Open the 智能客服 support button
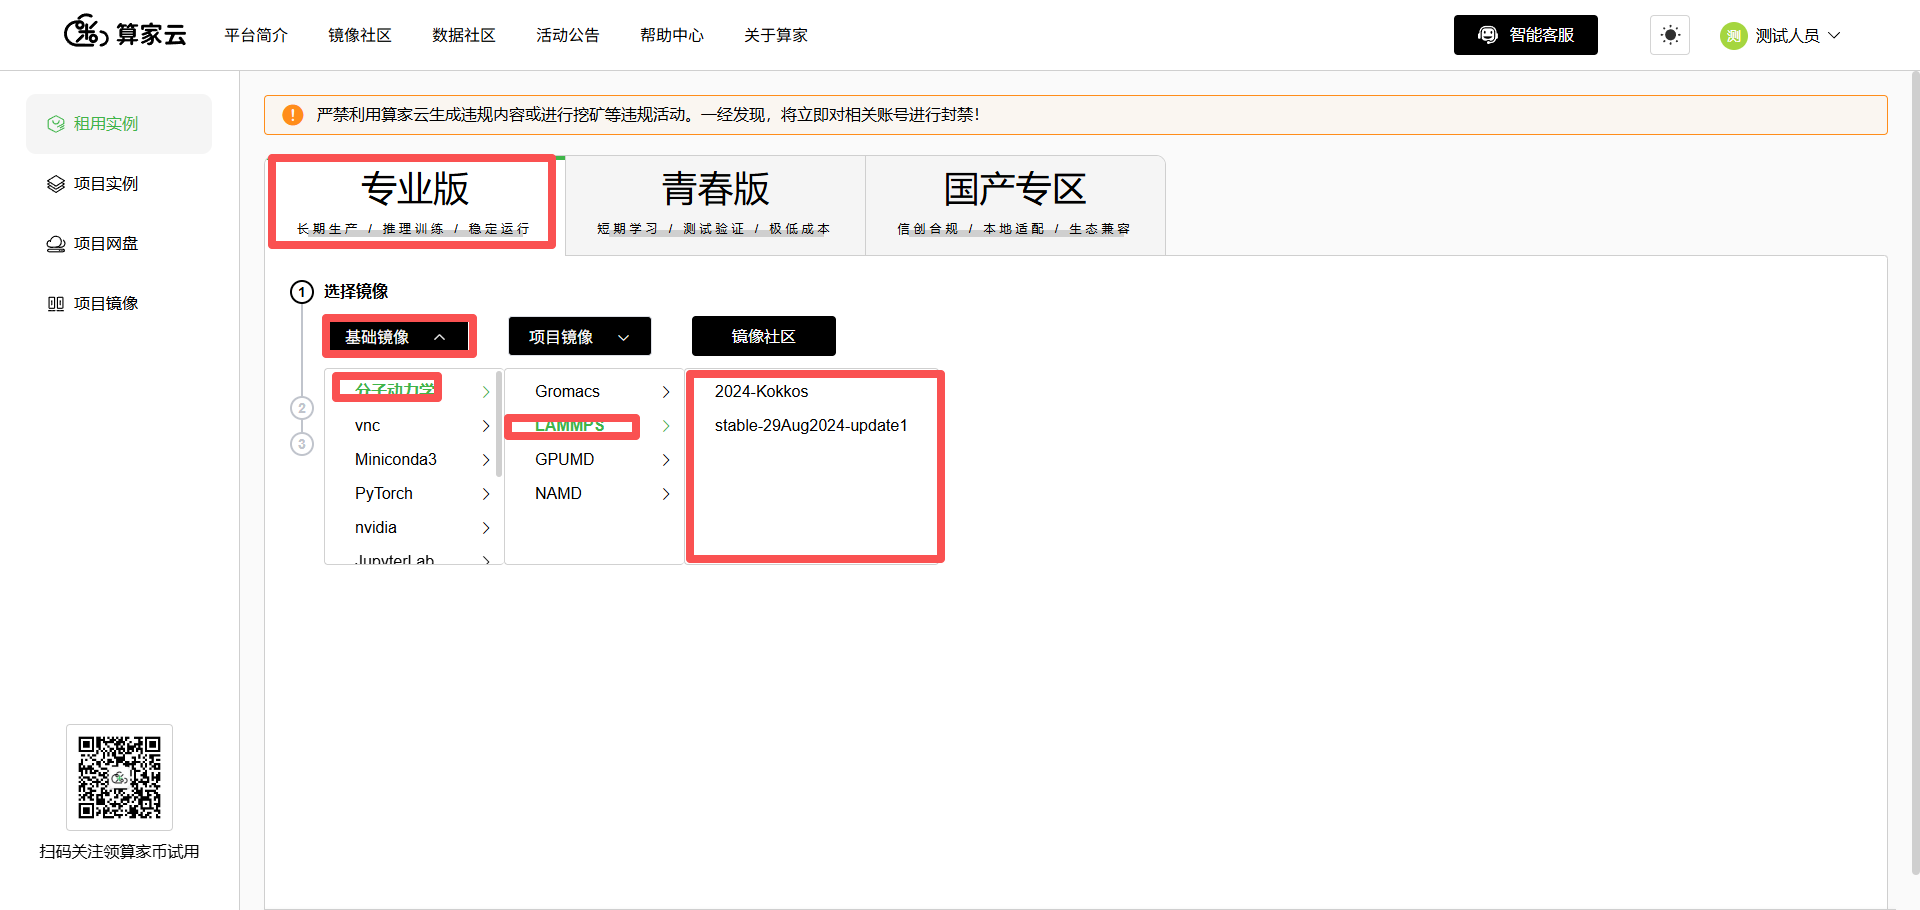The image size is (1920, 910). pyautogui.click(x=1526, y=35)
